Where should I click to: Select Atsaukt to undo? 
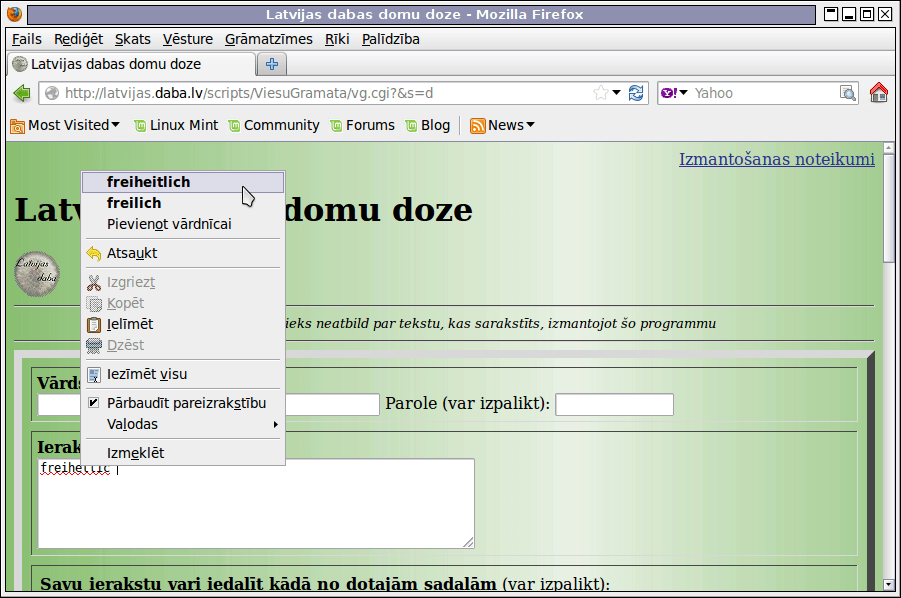(x=183, y=253)
